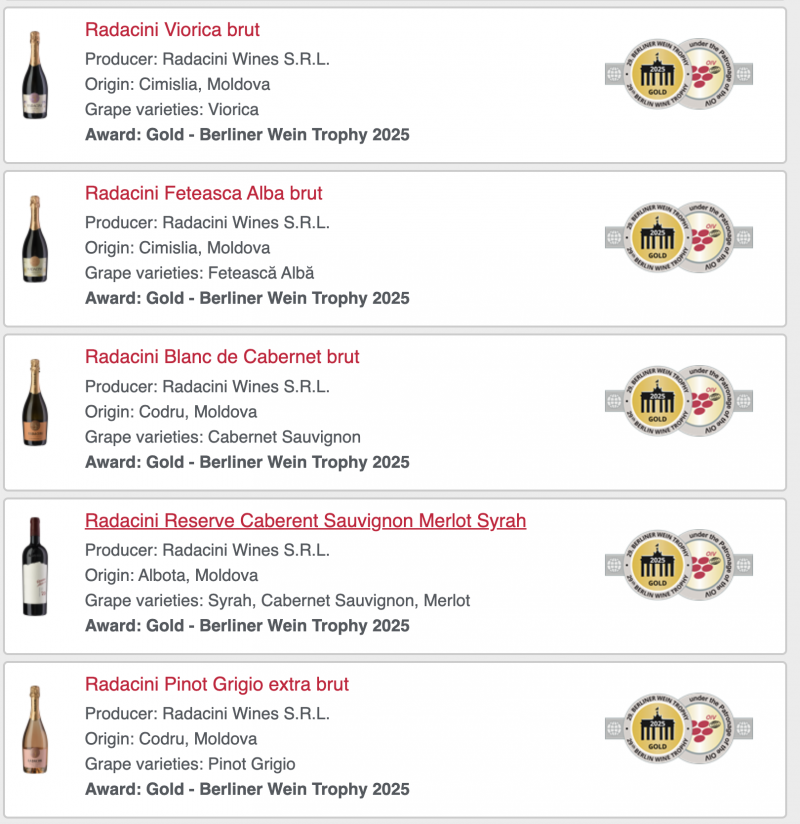Click the Feteasca Alba brut bottle thumbnail
The image size is (800, 824).
click(x=35, y=240)
